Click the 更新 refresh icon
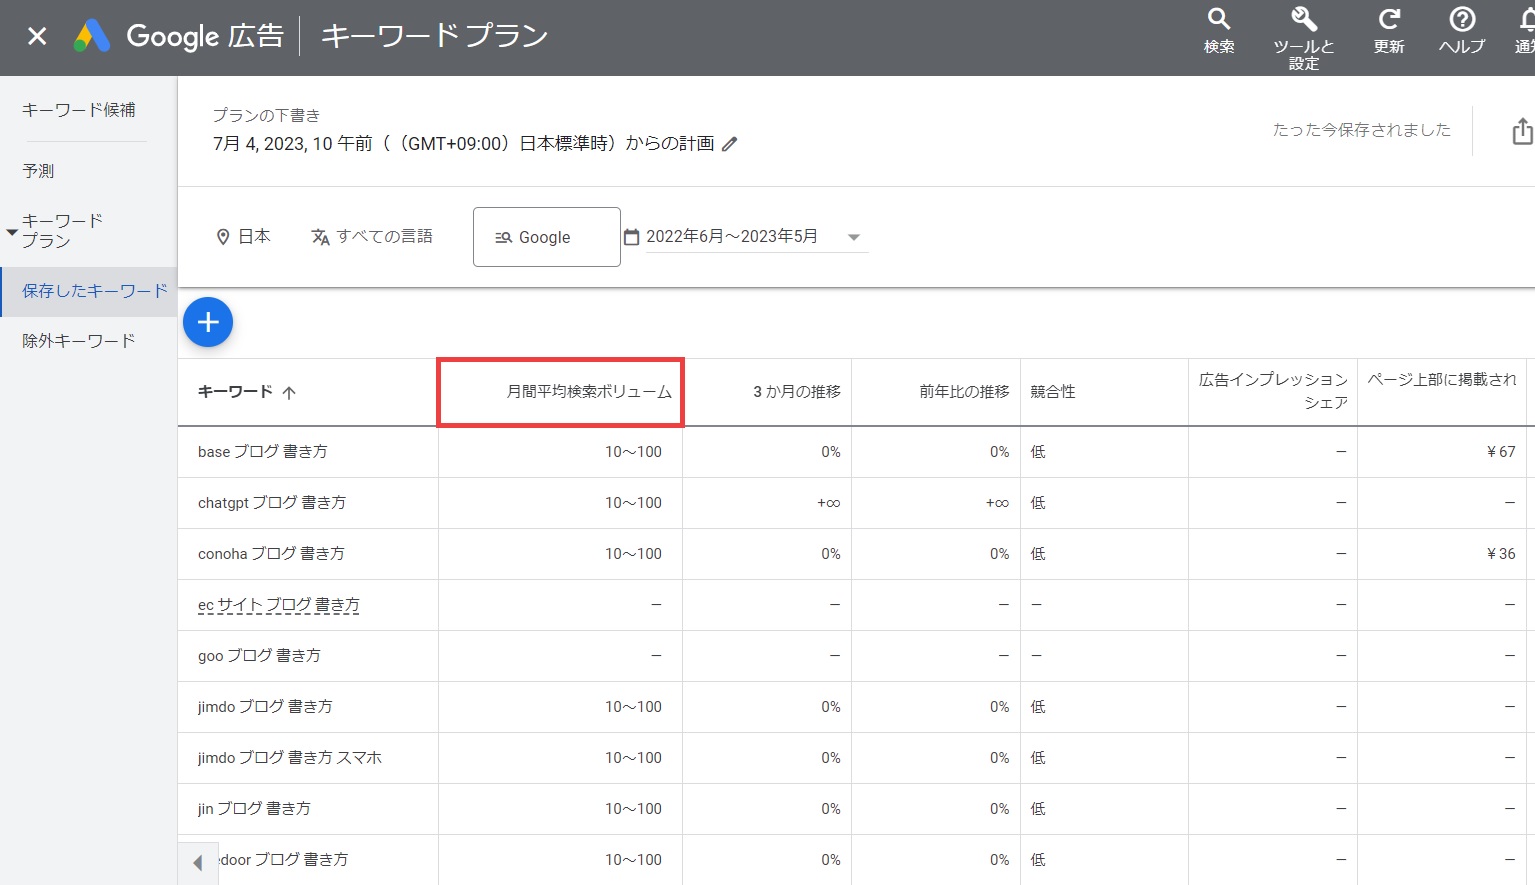This screenshot has width=1535, height=885. (1389, 31)
